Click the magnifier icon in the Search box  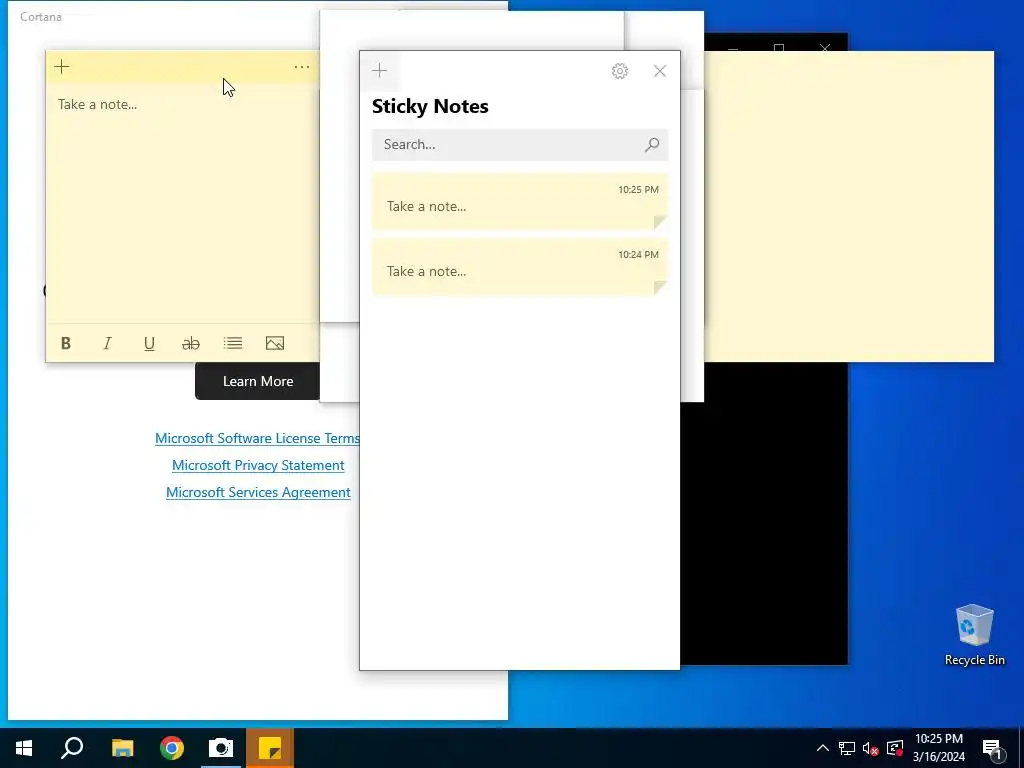pos(652,144)
